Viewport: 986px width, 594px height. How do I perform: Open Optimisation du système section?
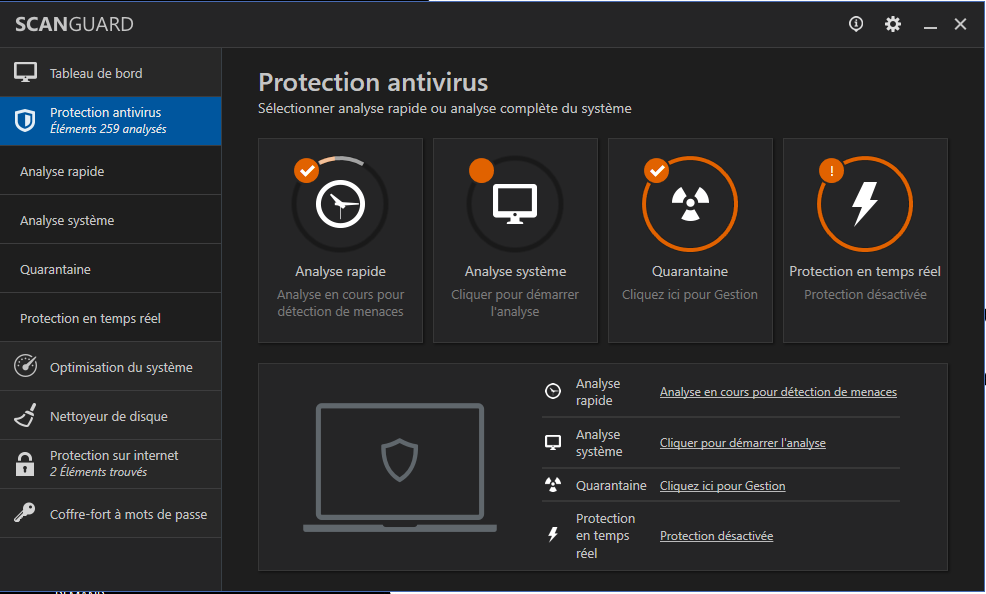click(111, 367)
